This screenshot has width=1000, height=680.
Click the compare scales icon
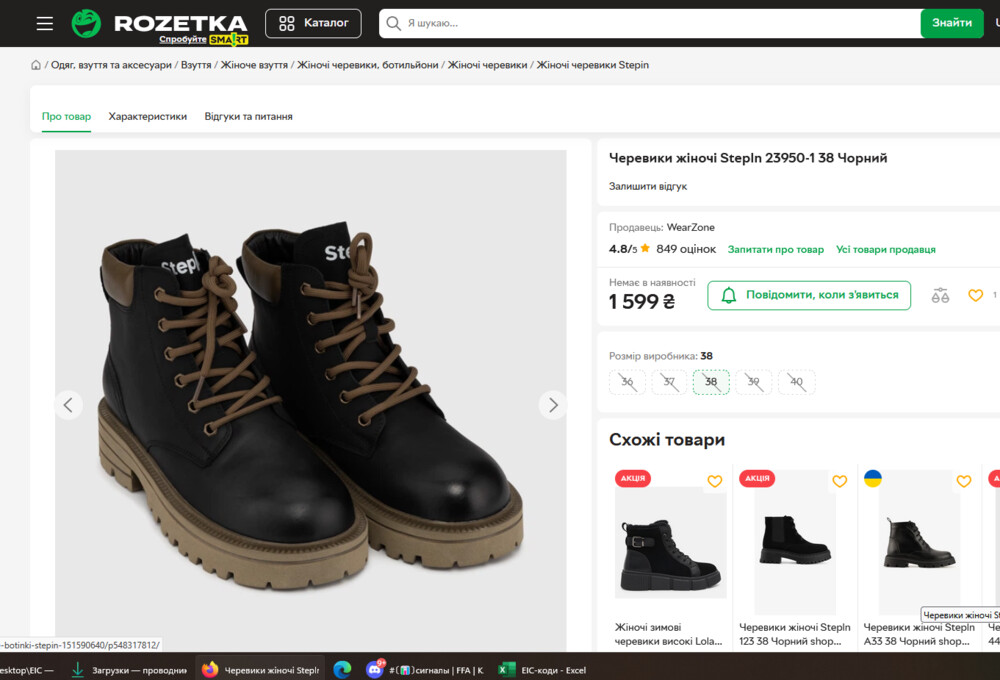pos(940,295)
